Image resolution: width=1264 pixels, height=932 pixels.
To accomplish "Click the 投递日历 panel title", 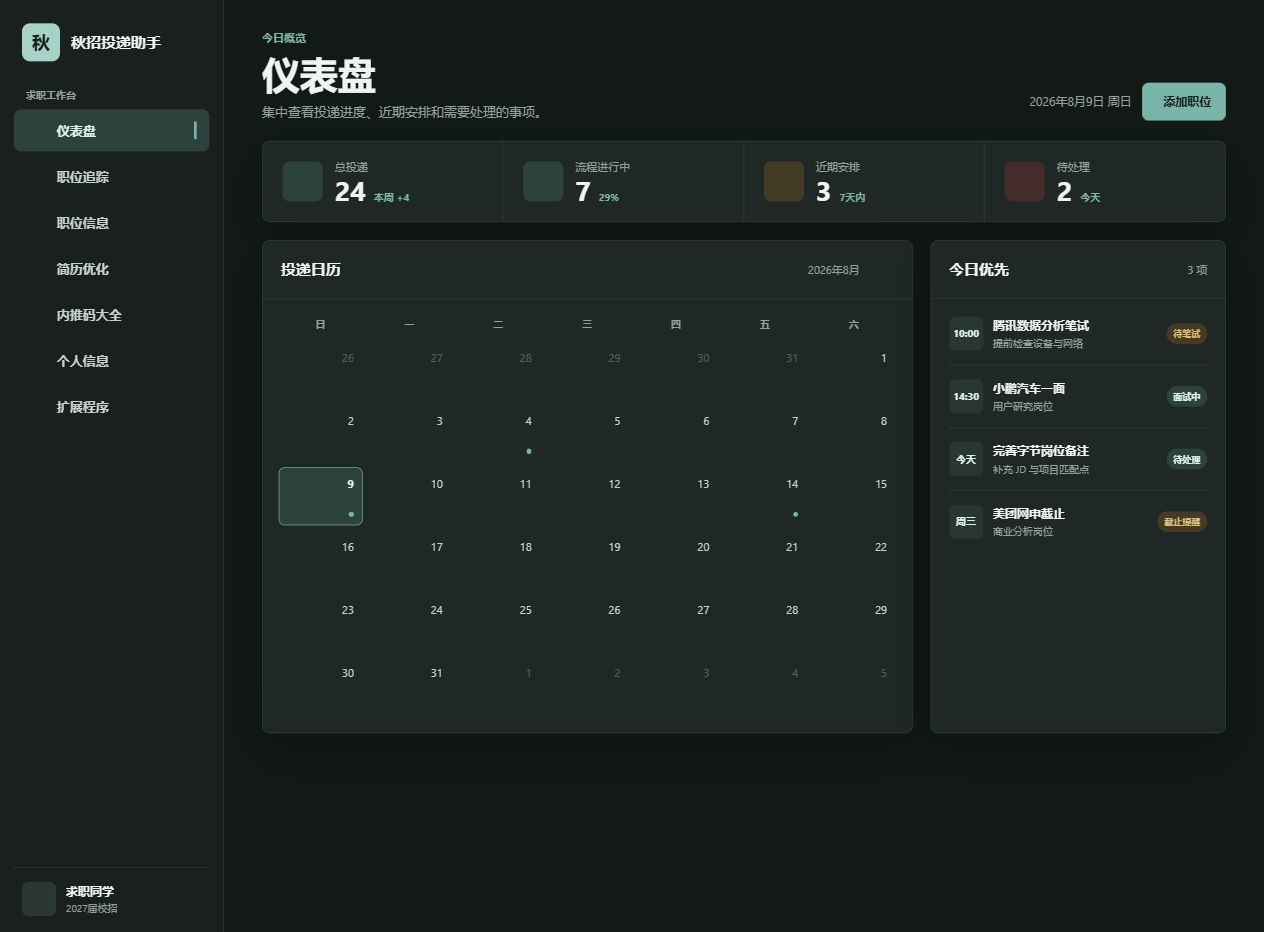I will tap(311, 270).
